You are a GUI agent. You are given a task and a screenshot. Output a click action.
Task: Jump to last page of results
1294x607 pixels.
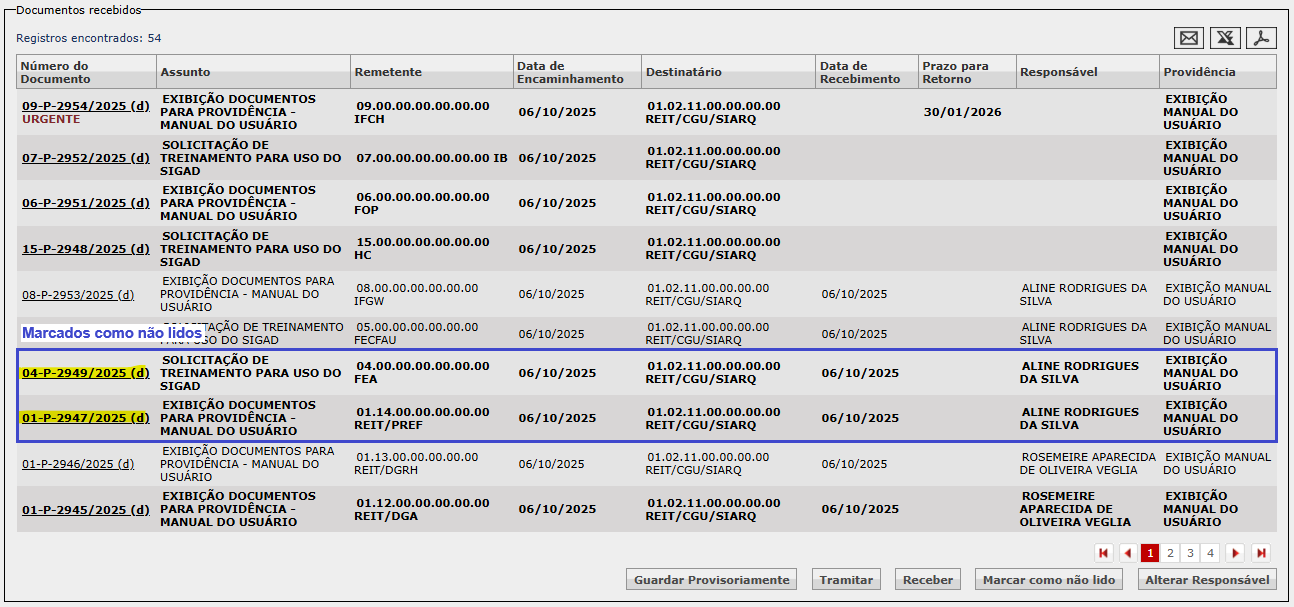[1261, 553]
